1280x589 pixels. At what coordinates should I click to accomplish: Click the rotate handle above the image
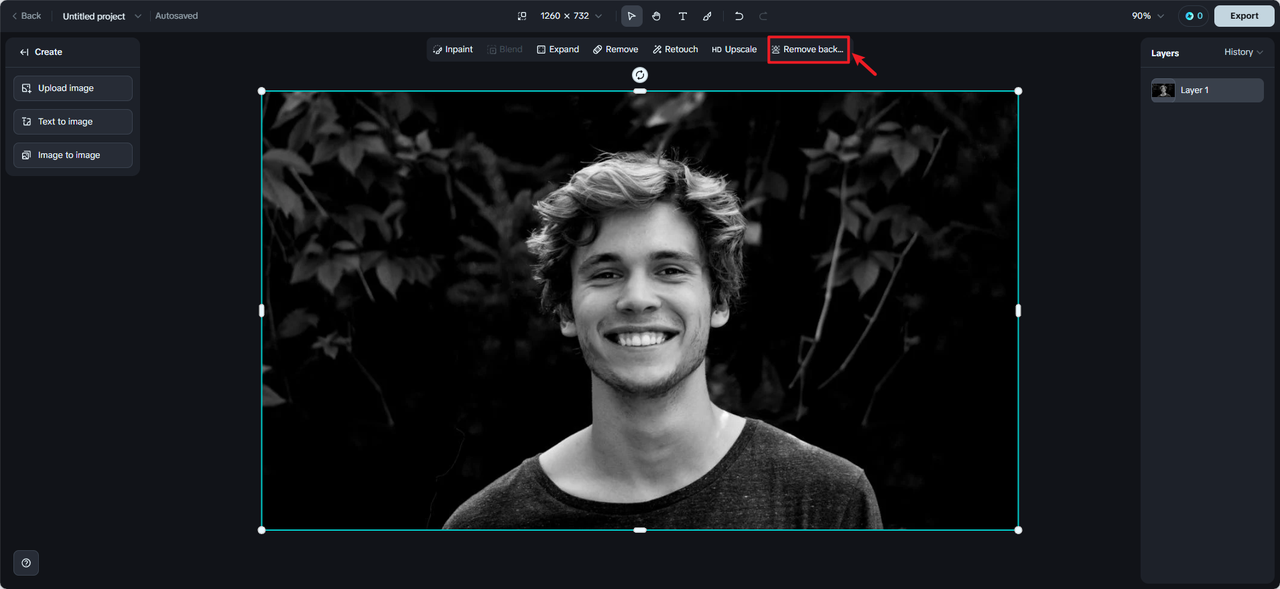640,75
